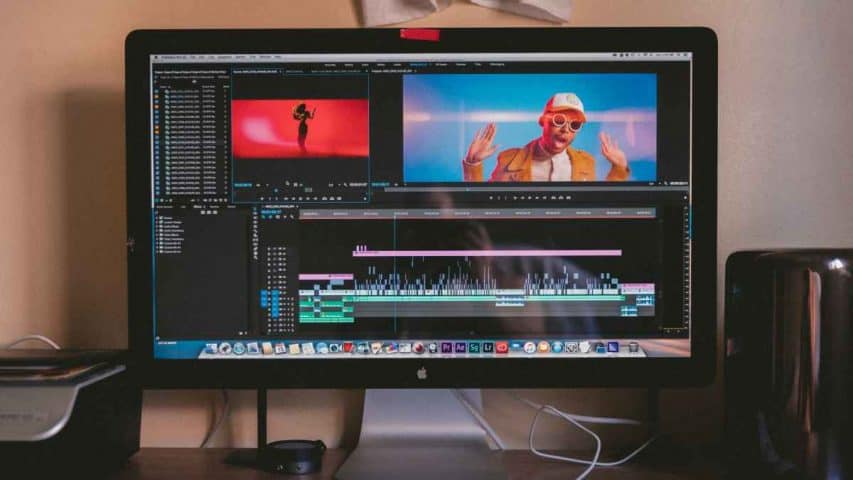Viewport: 853px width, 480px height.
Task: Click the Lightroom icon in the dock
Action: point(488,347)
